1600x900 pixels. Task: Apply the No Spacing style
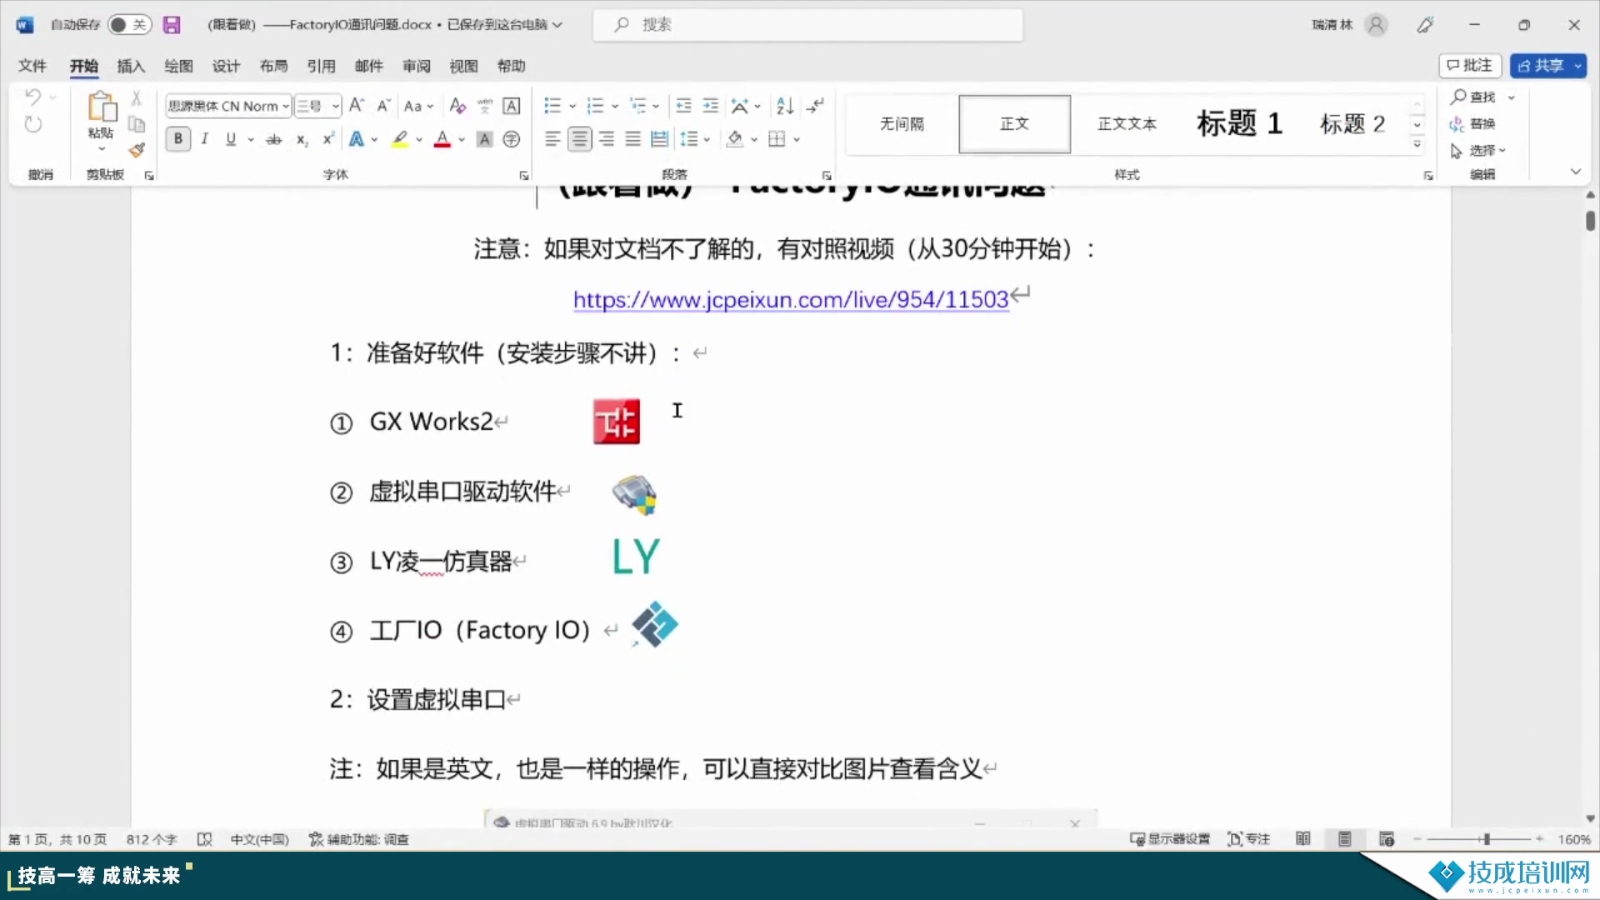902,124
